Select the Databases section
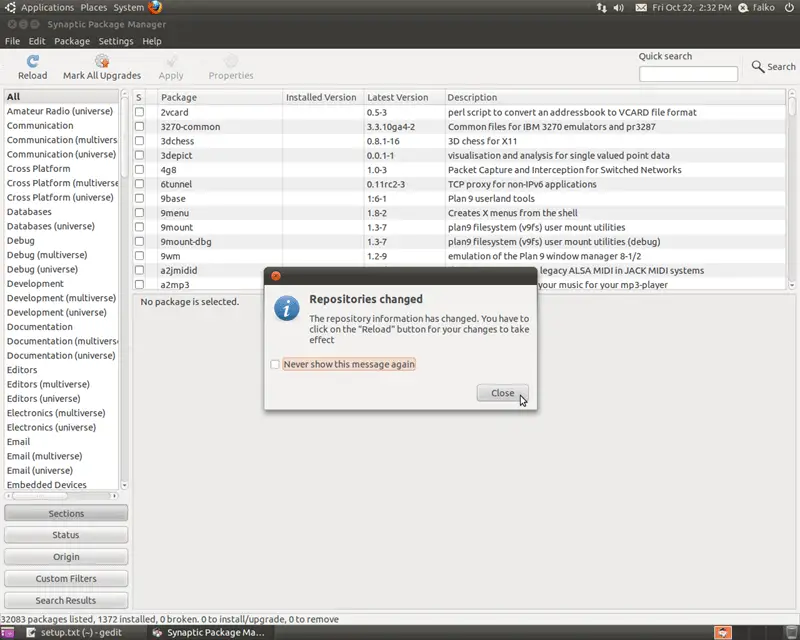The image size is (800, 640). point(61,212)
